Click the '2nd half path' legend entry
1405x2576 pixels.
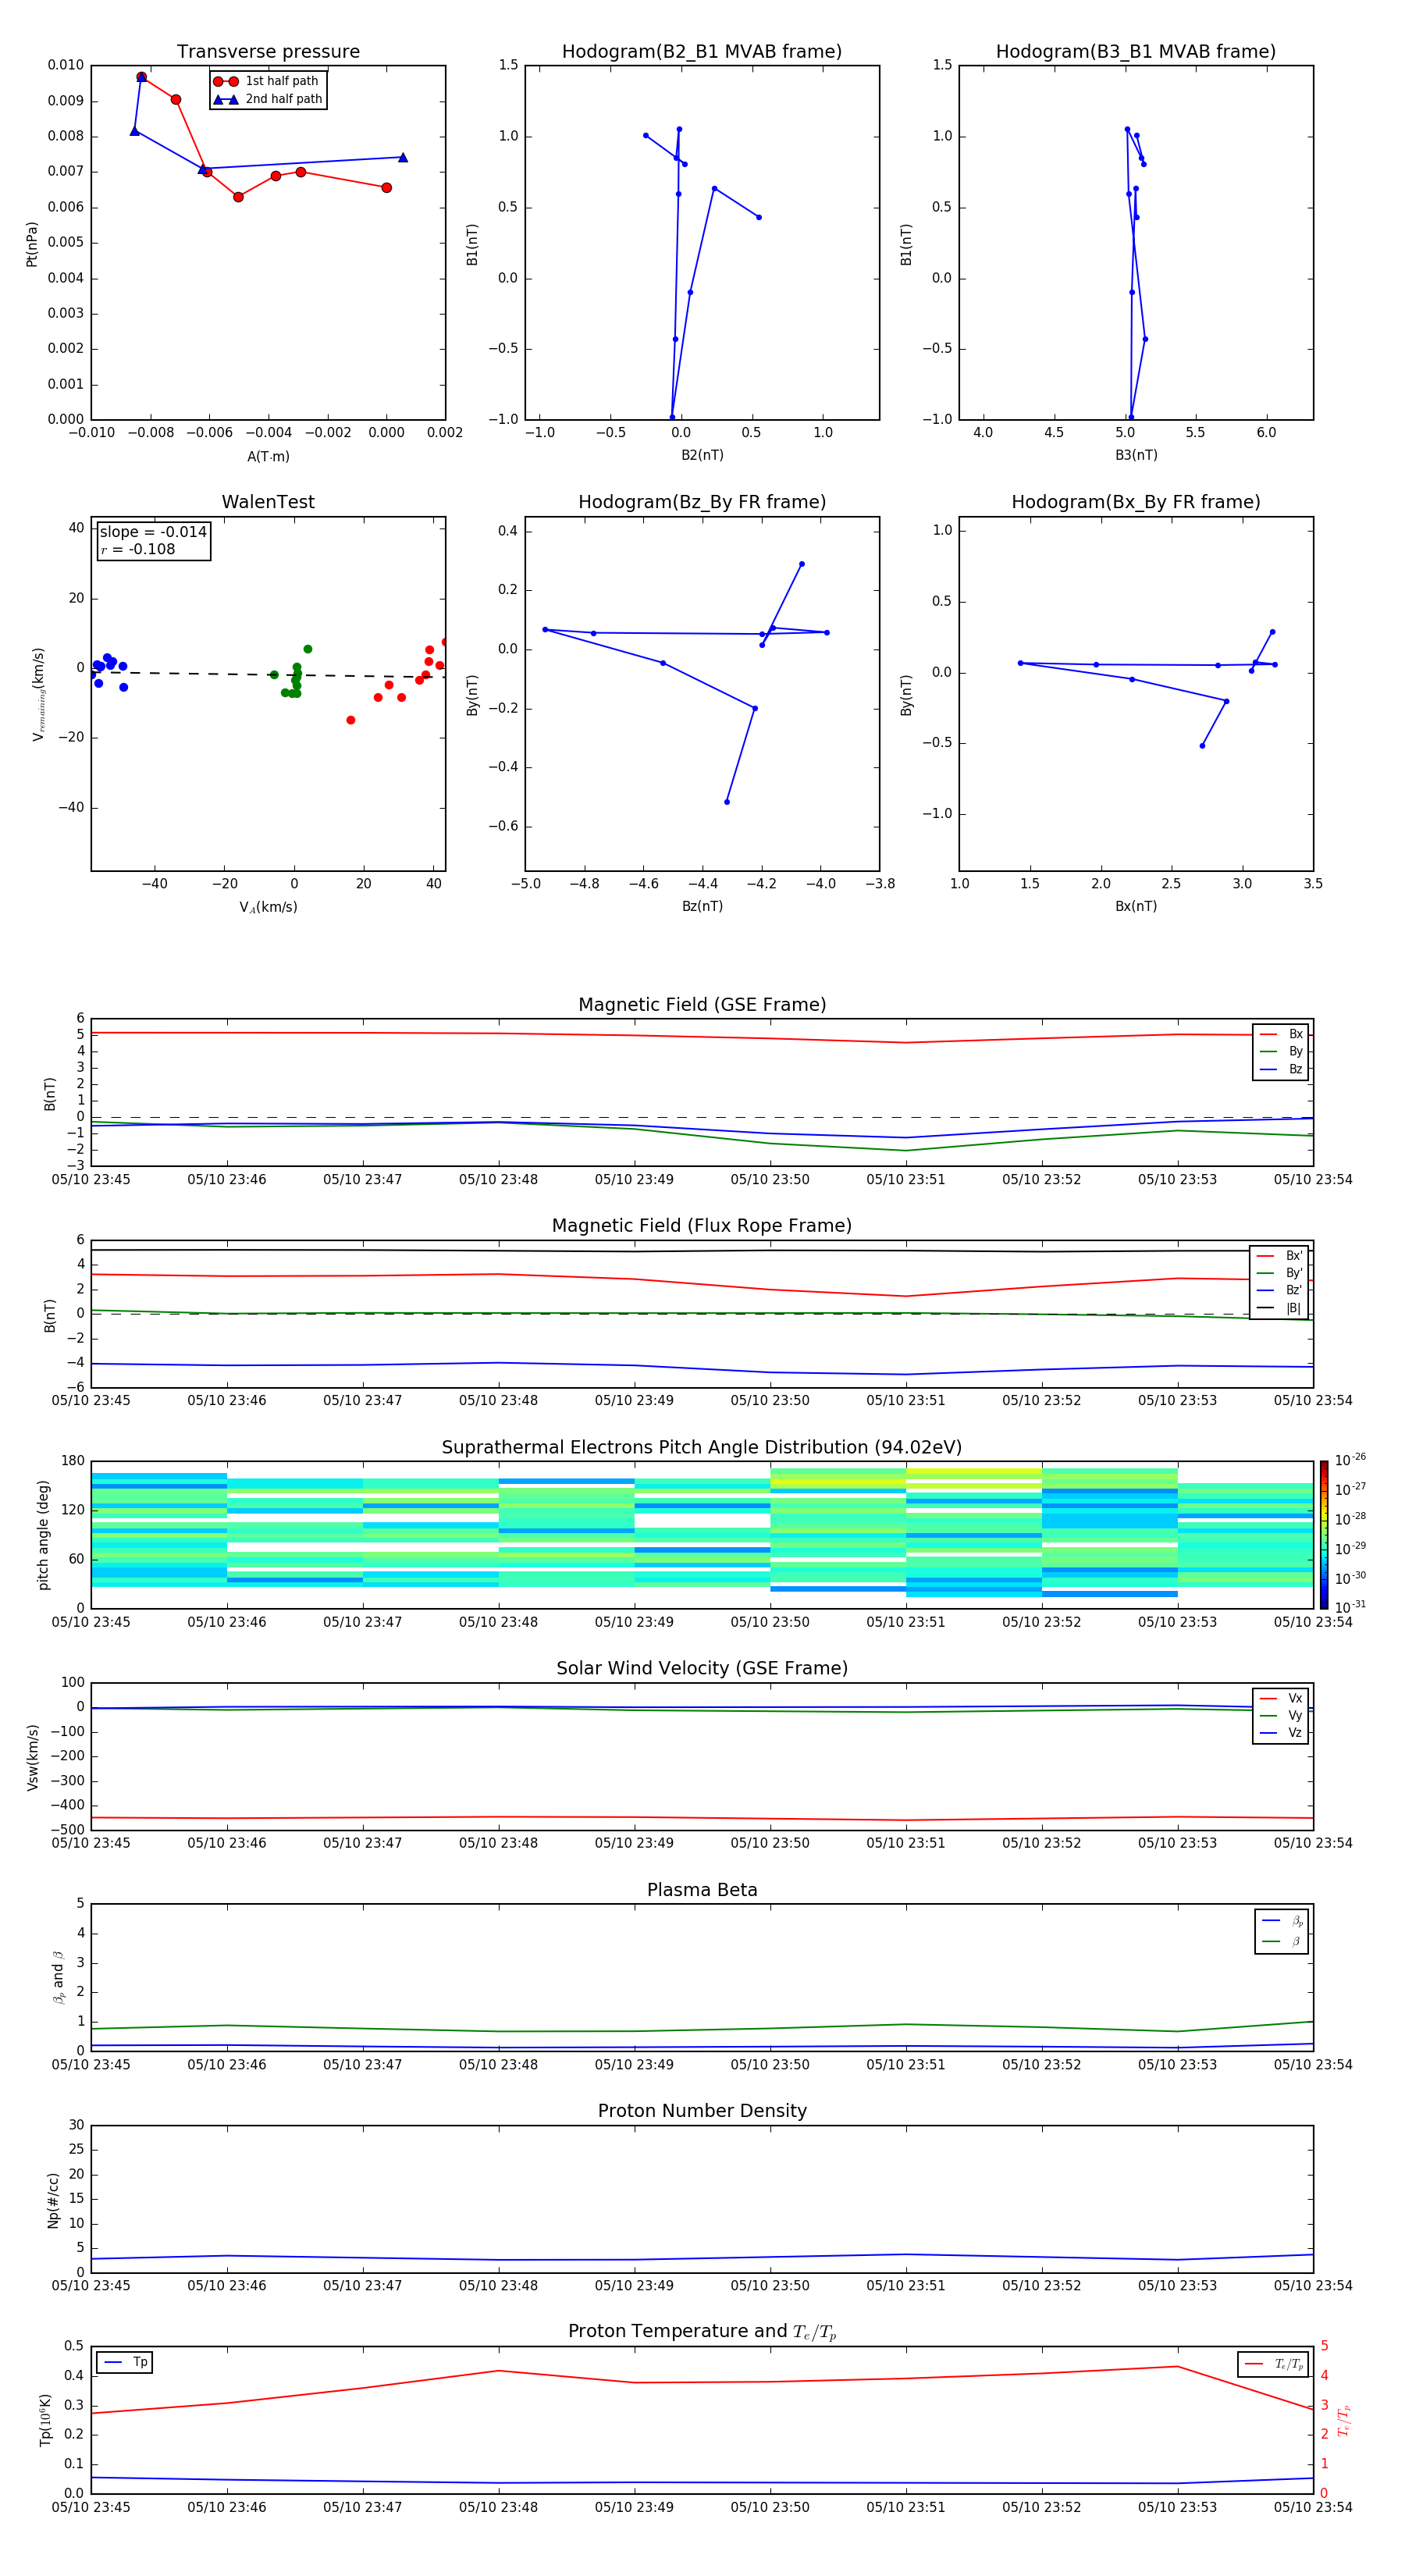269,99
